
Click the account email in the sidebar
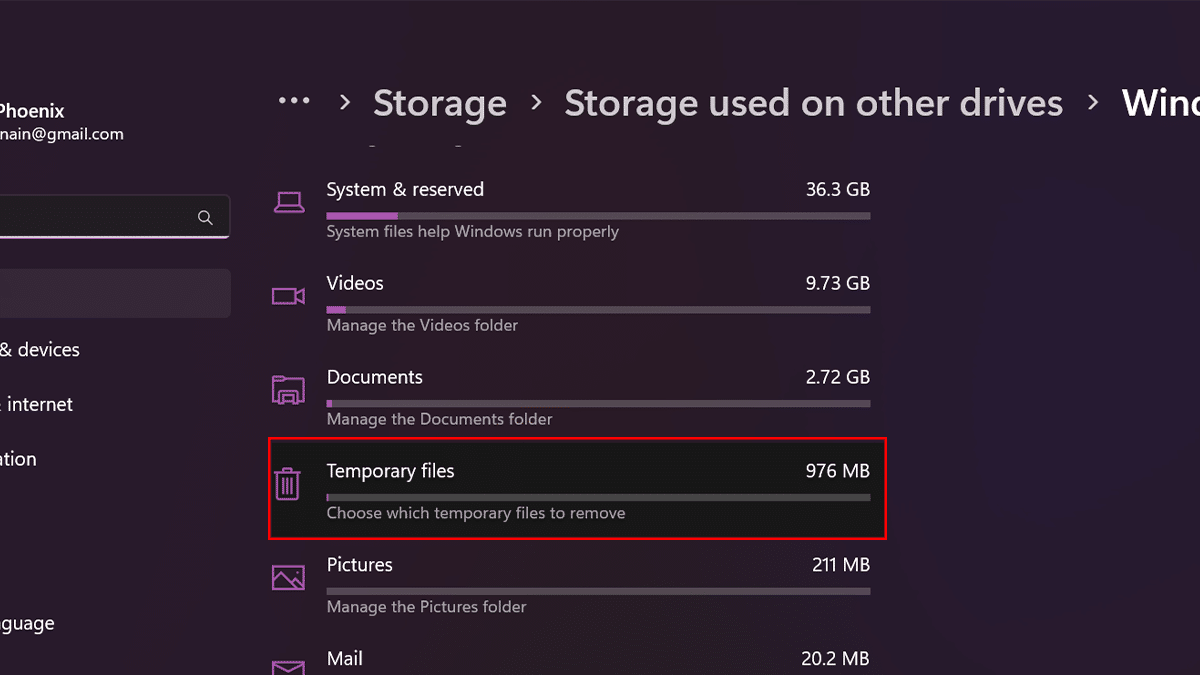pos(62,134)
